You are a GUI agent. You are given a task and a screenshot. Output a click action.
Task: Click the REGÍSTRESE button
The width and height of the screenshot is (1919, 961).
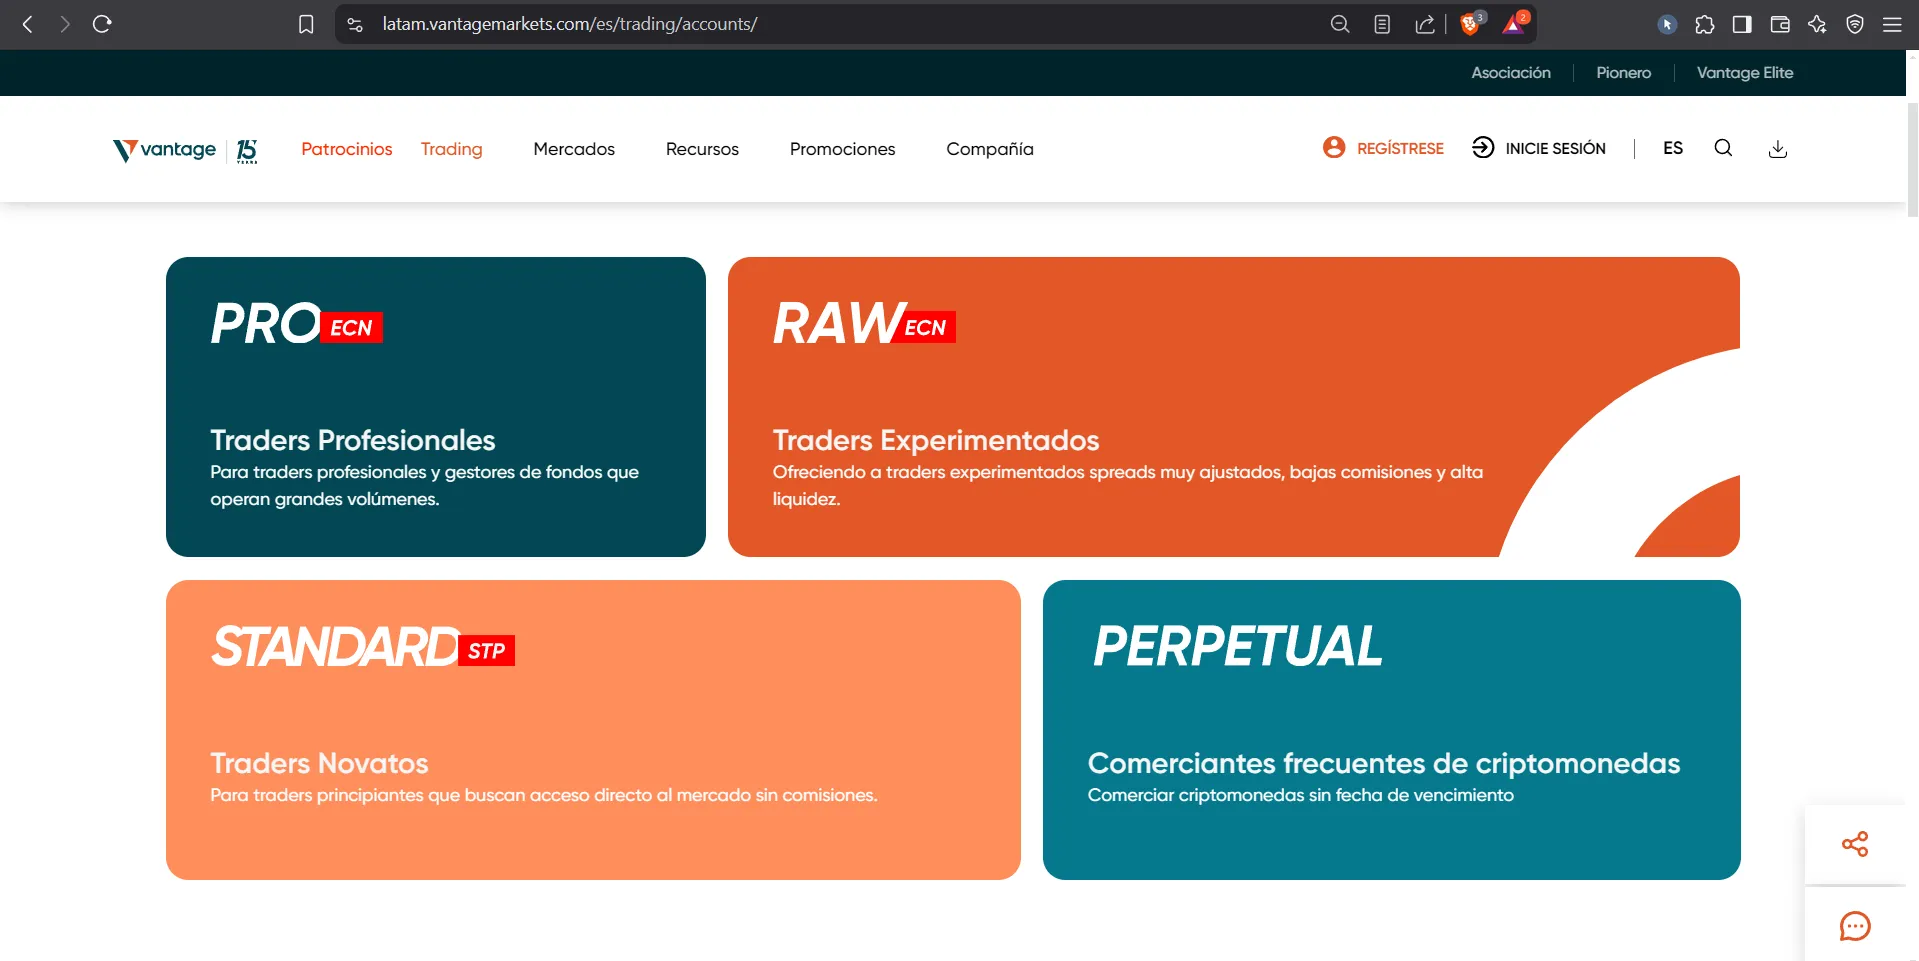[x=1384, y=148]
